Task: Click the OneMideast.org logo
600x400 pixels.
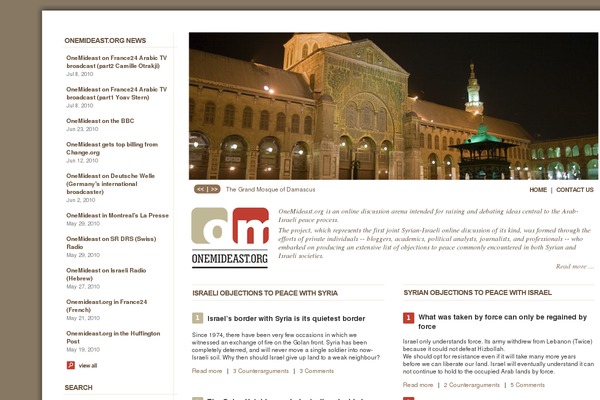Action: click(x=230, y=237)
